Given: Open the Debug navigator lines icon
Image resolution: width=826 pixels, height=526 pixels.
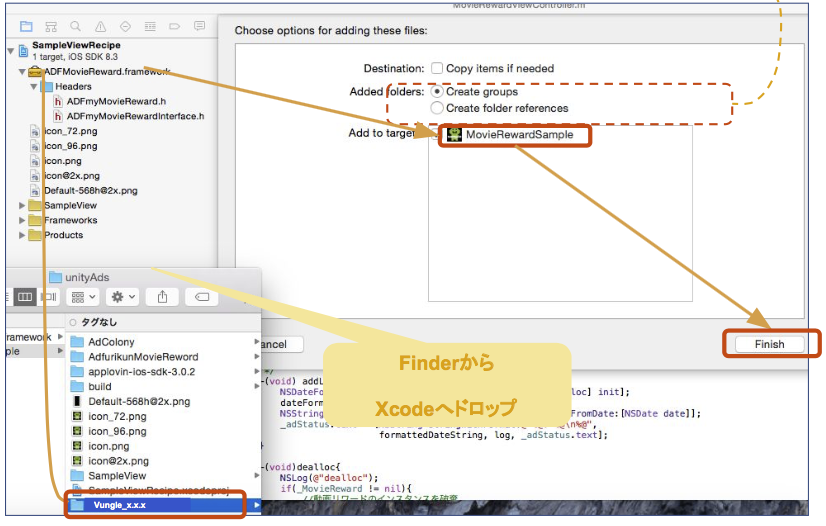Looking at the screenshot, I should point(150,26).
